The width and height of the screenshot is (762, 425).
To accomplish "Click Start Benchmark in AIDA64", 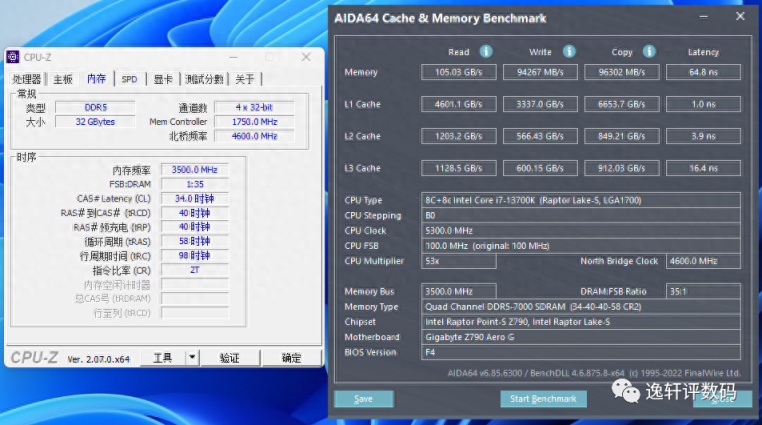I will [x=543, y=399].
